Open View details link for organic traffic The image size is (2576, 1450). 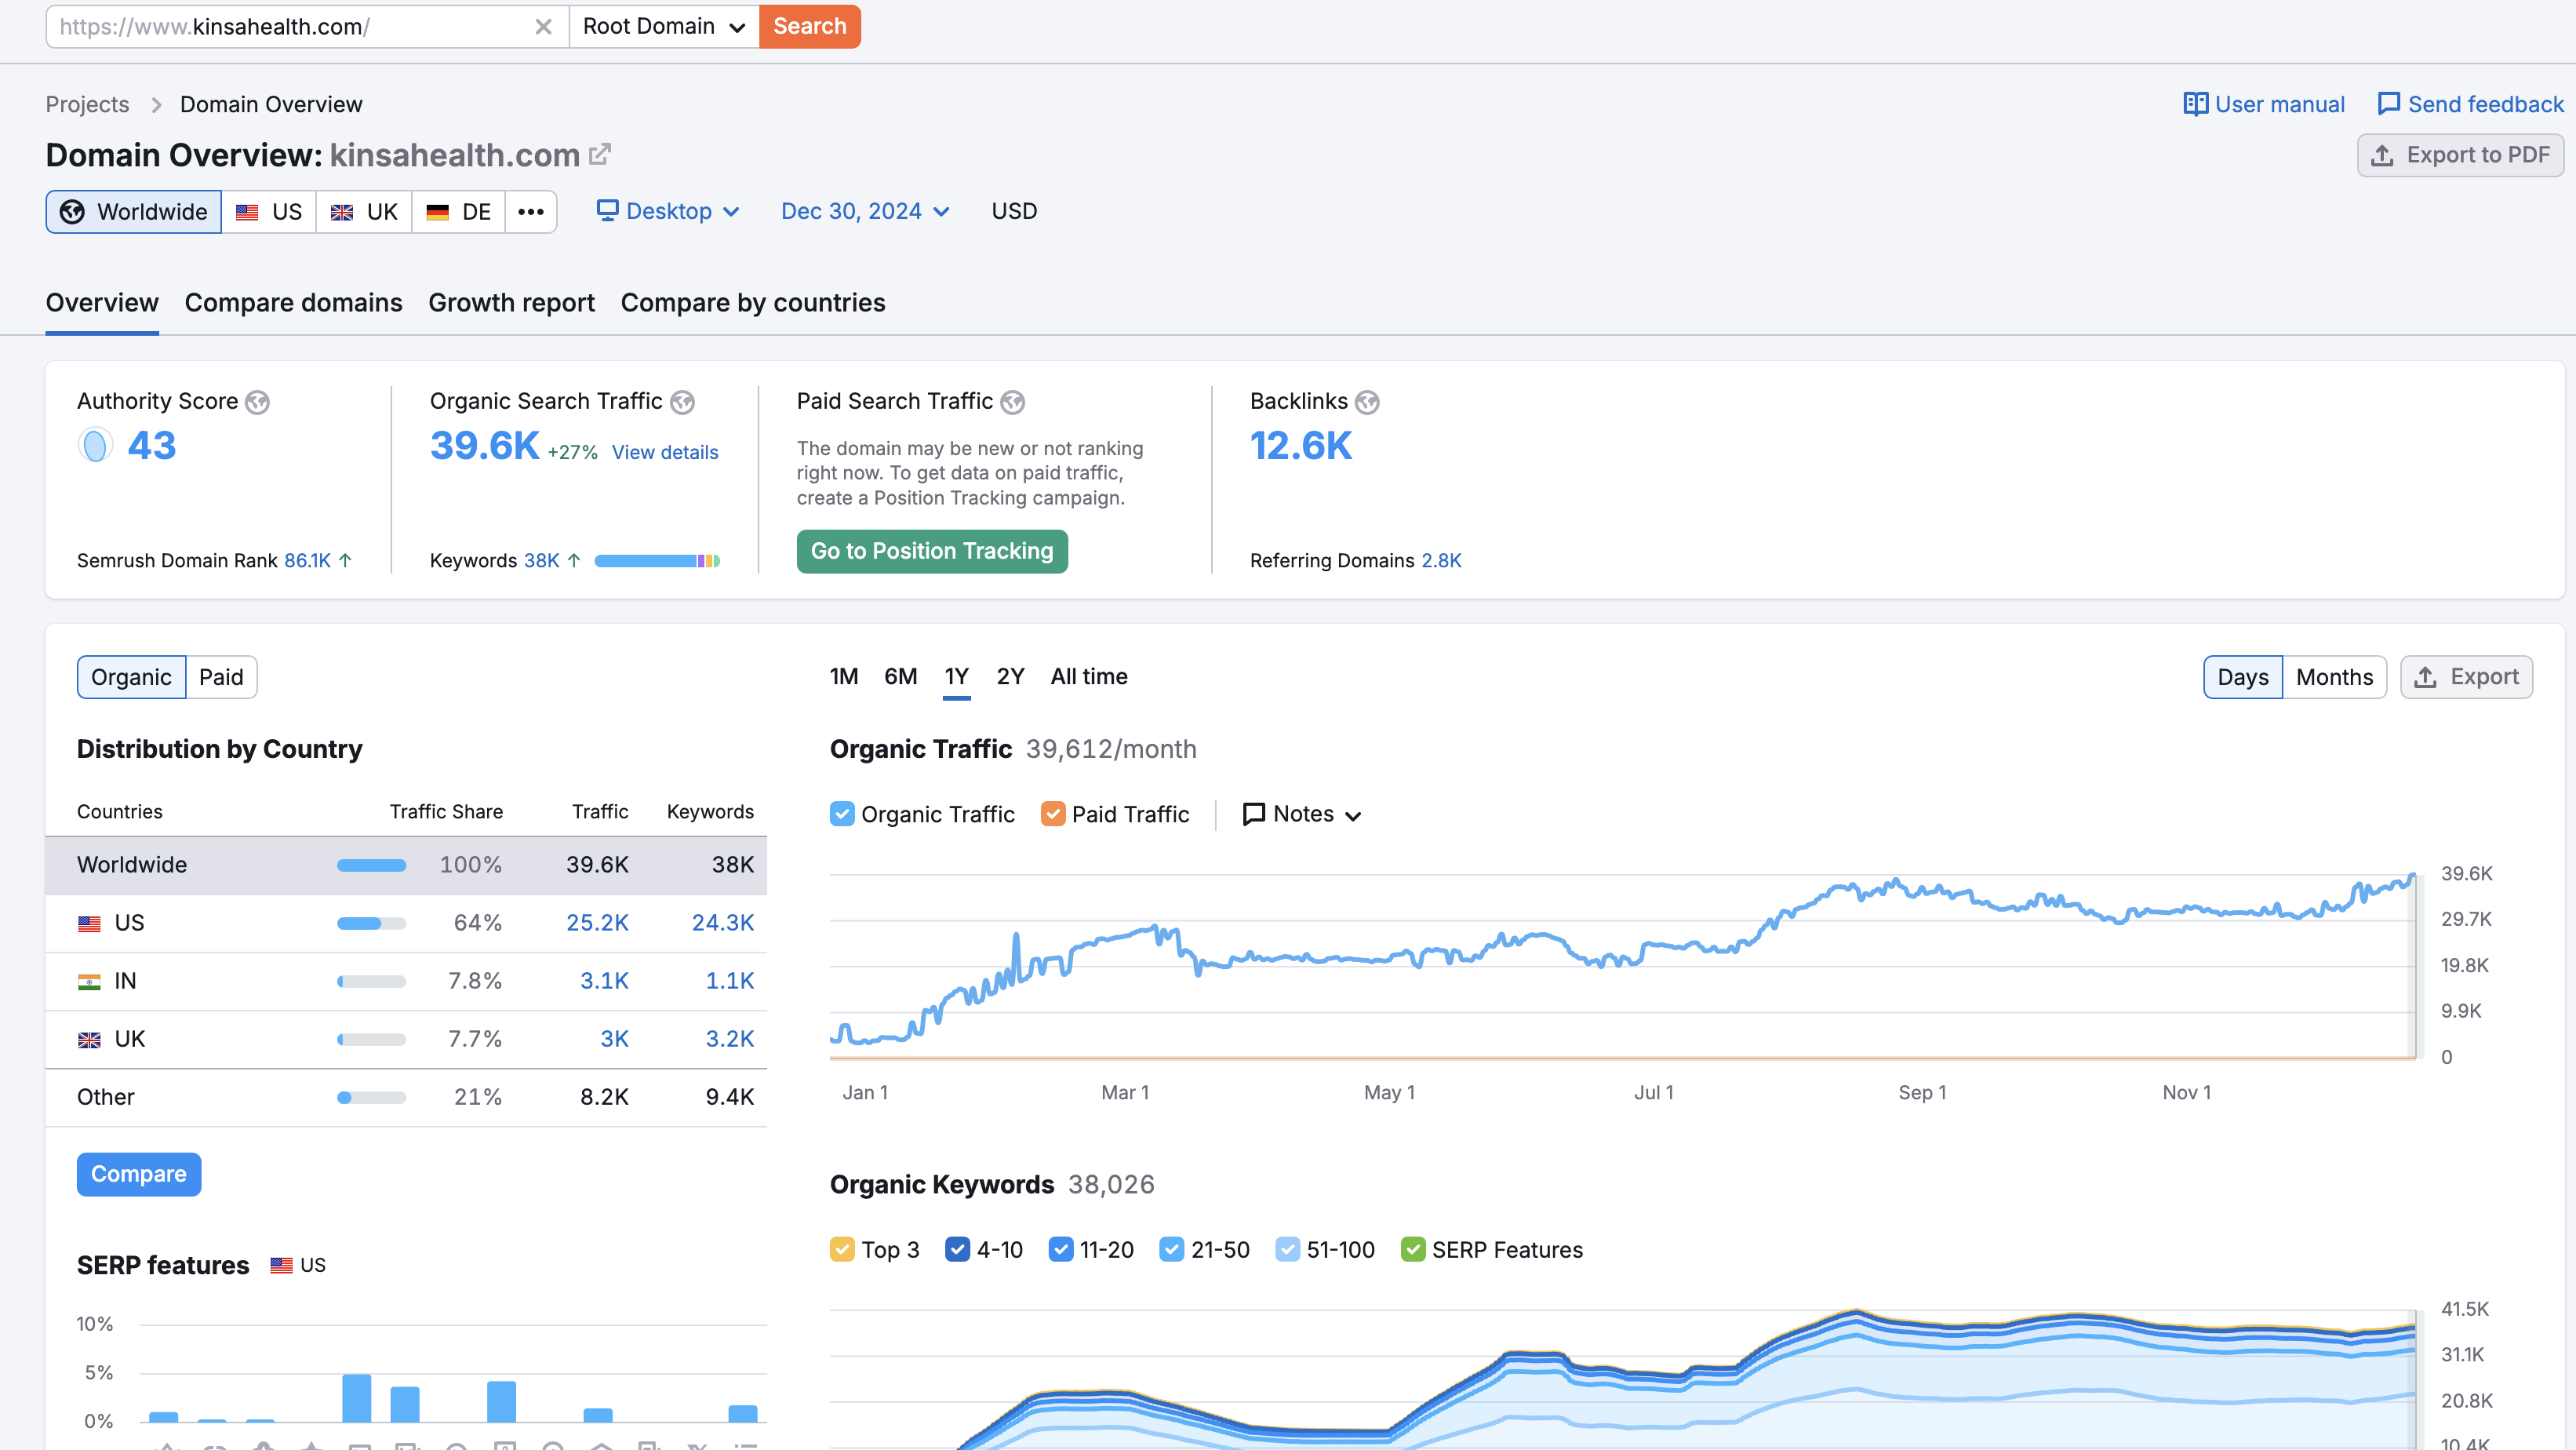(664, 452)
